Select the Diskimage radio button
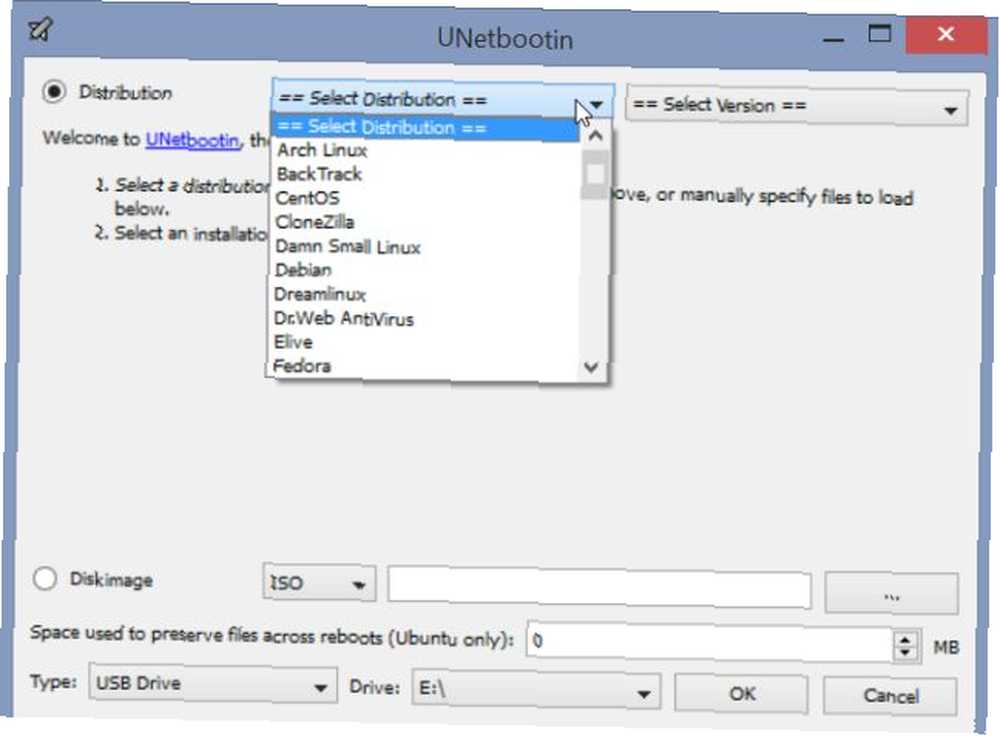 (x=45, y=578)
